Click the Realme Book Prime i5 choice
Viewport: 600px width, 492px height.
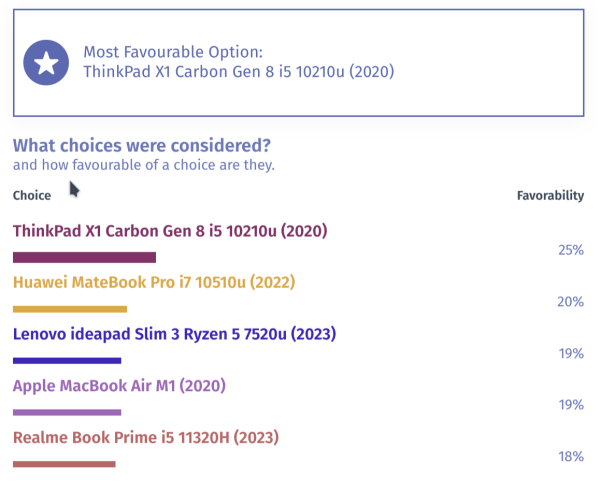click(146, 437)
